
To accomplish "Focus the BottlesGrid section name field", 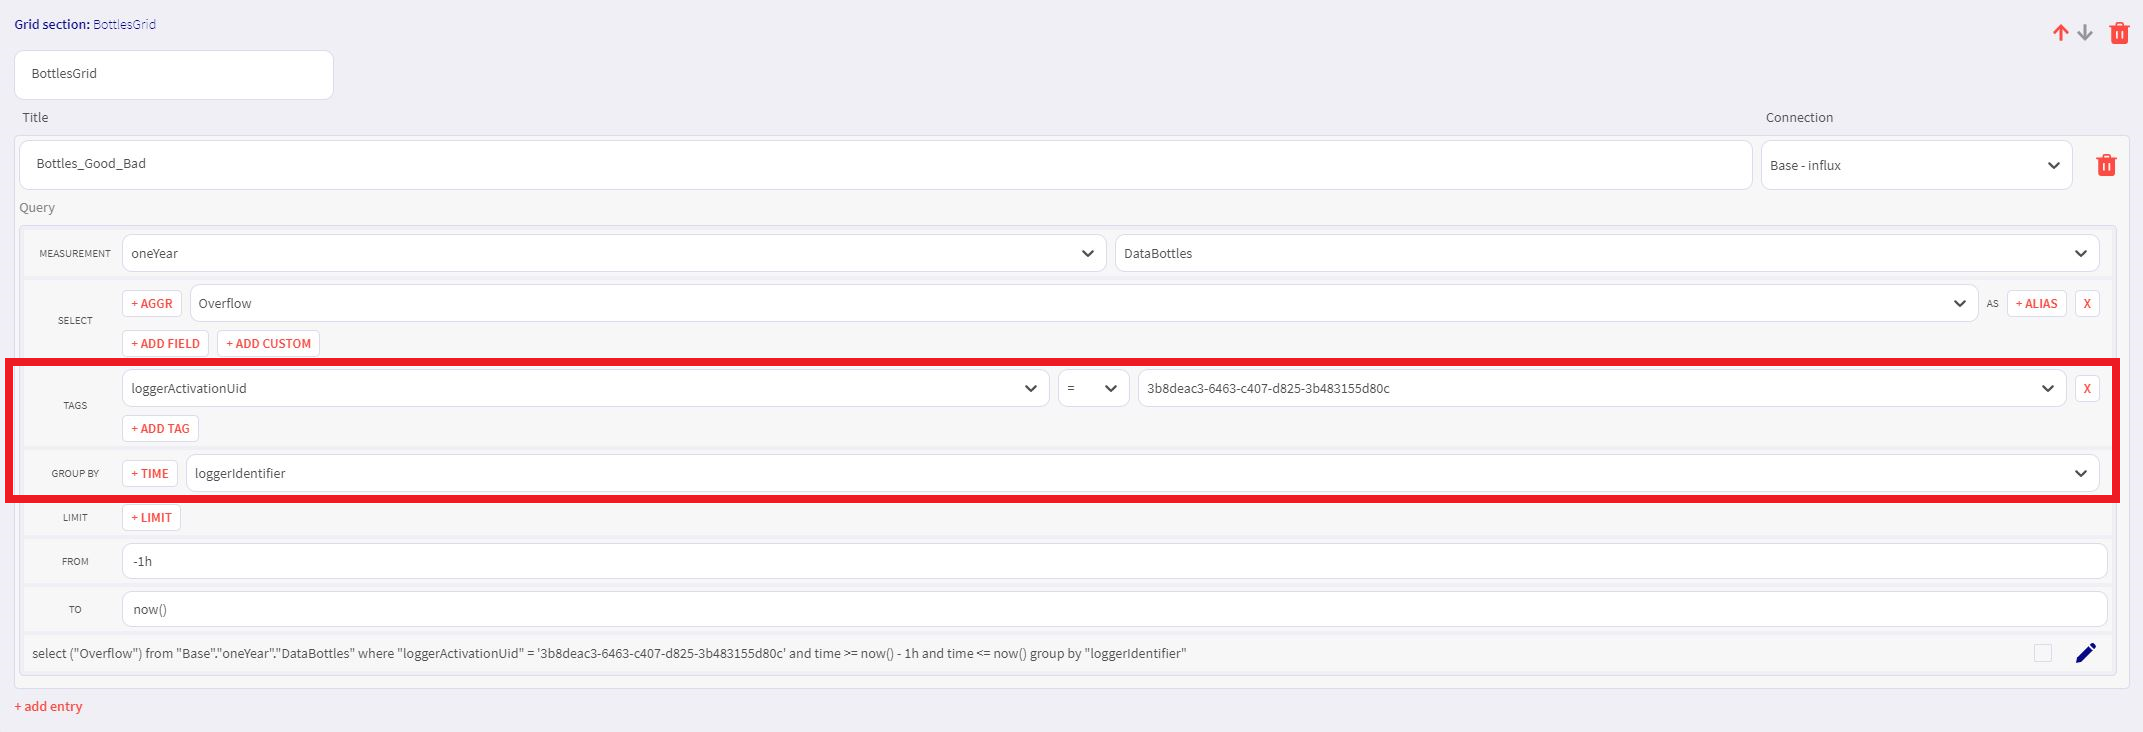I will coord(174,75).
